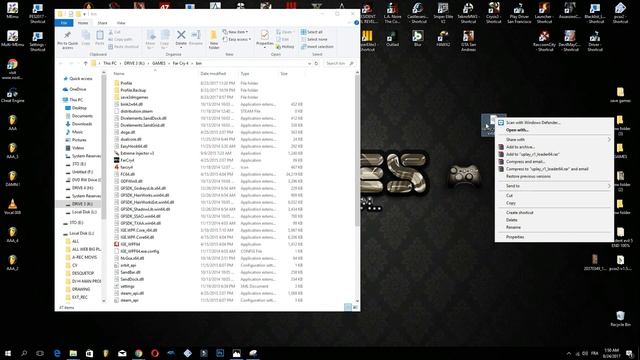Open Microsoft Edge from the taskbar

(x=57, y=353)
